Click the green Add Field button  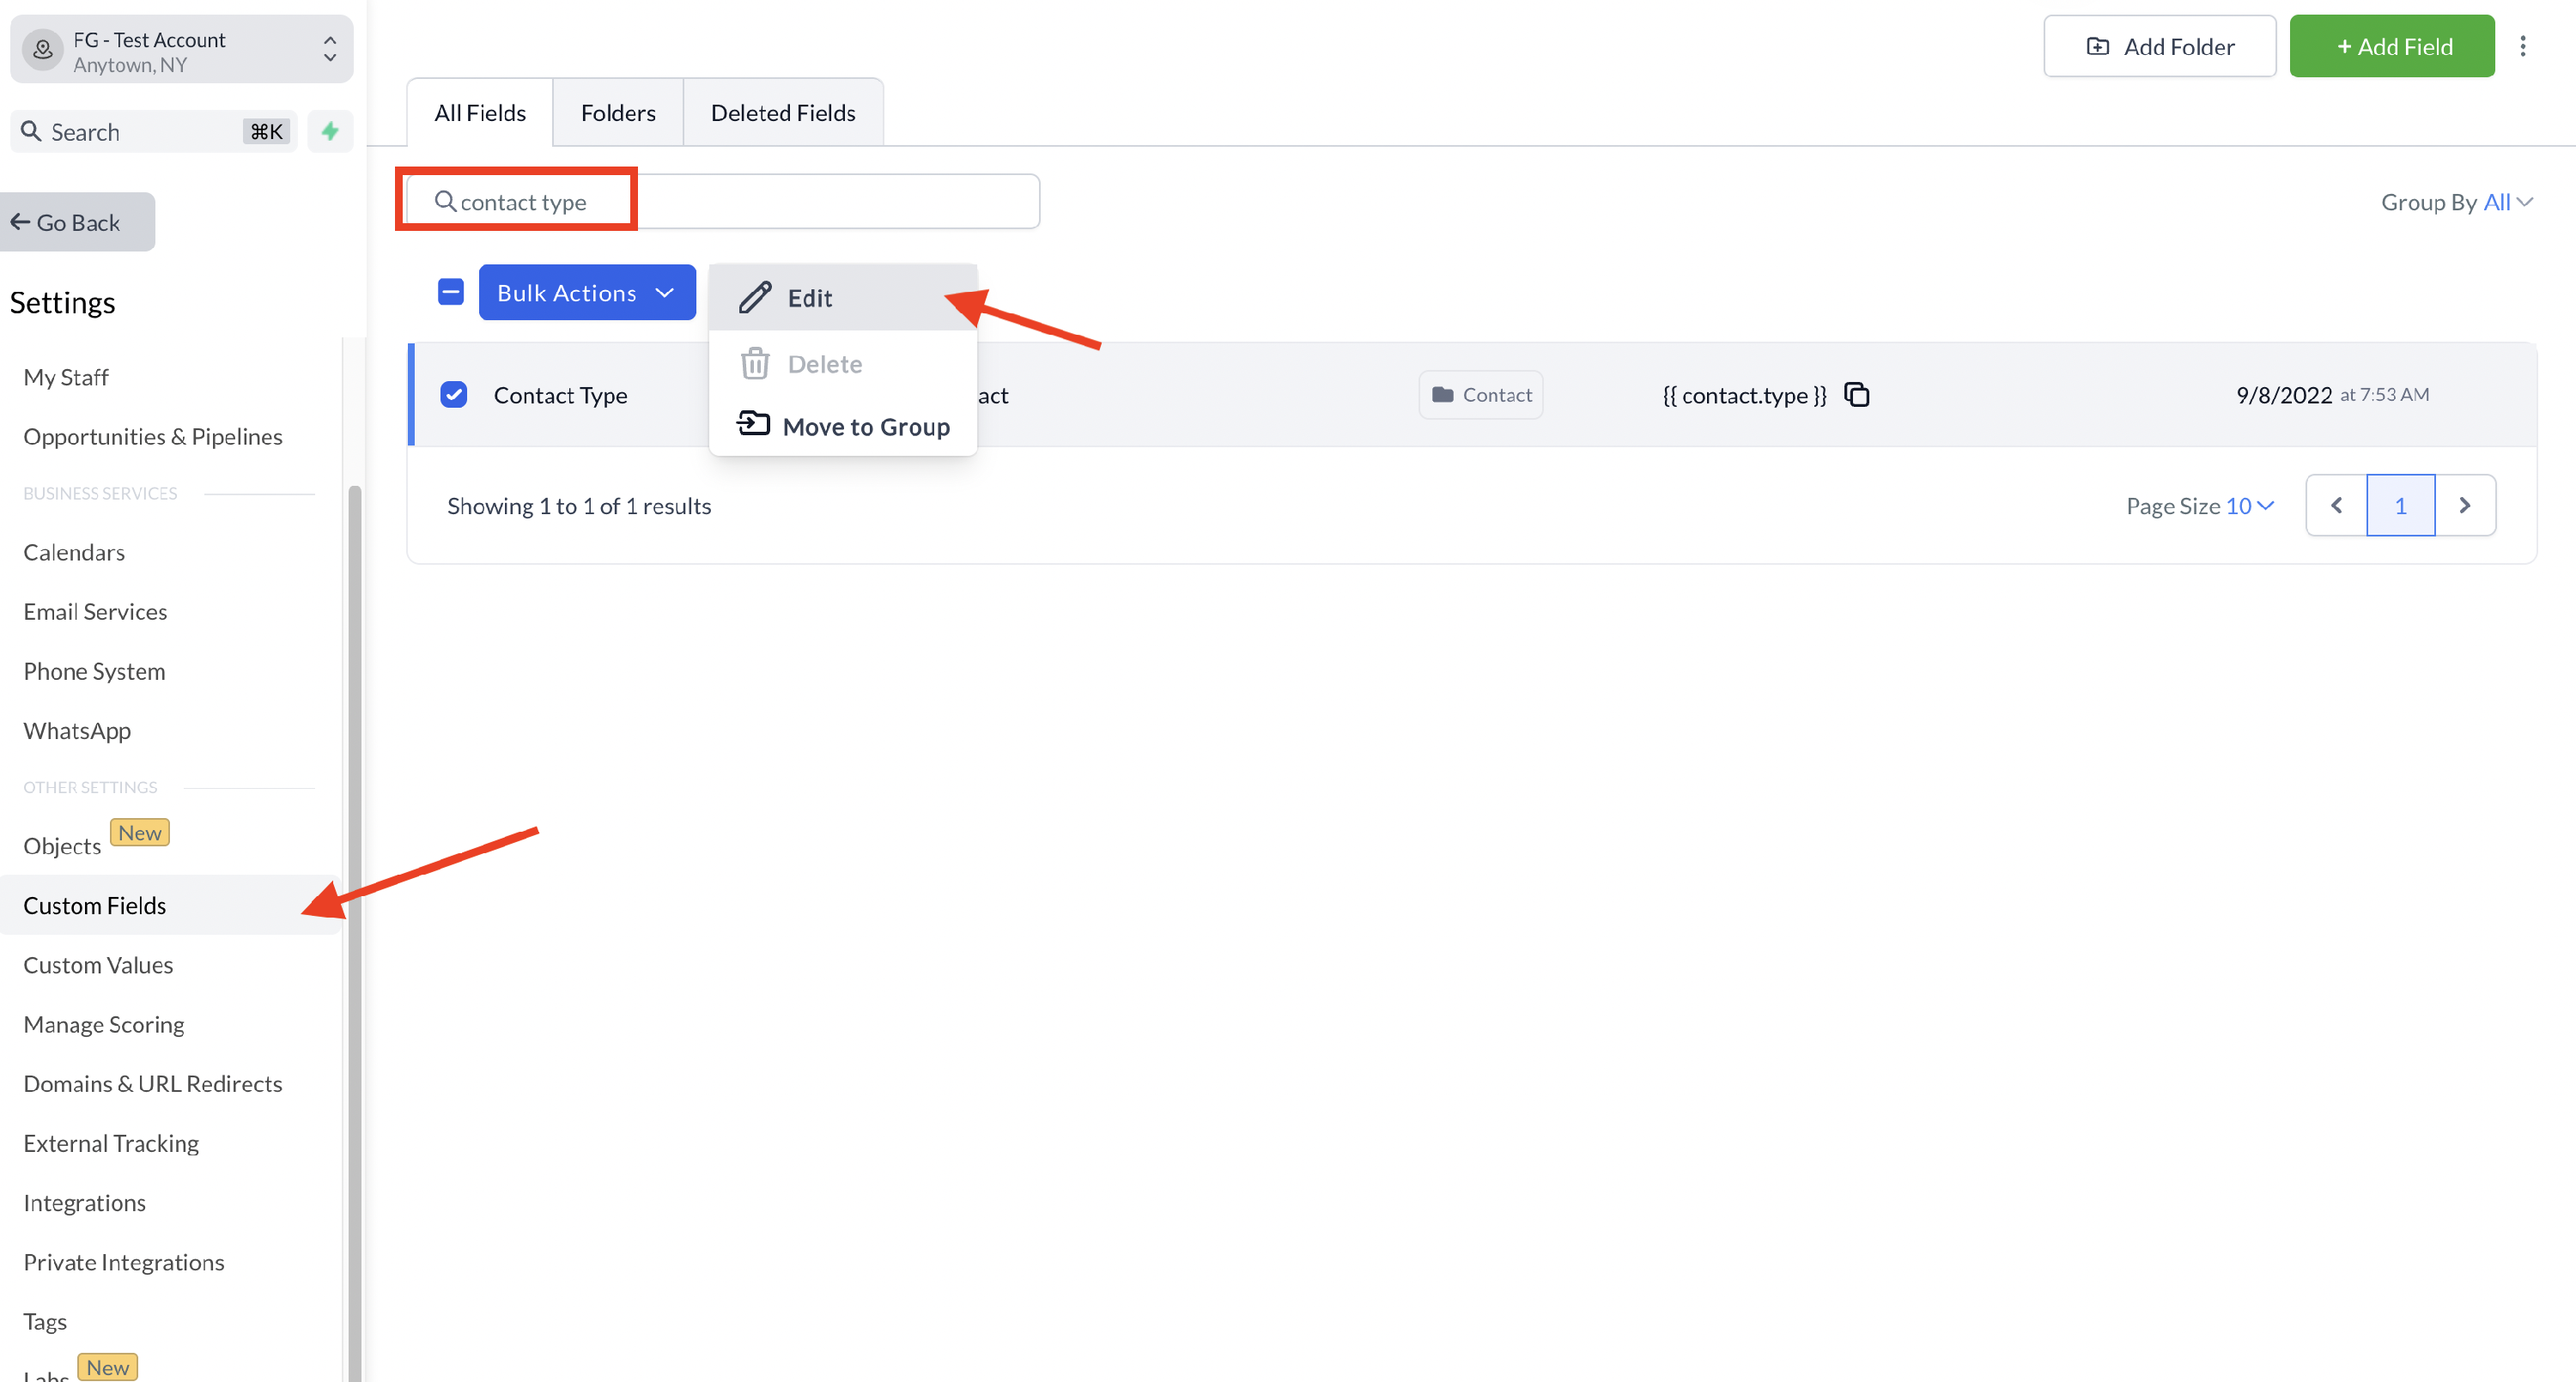click(x=2391, y=47)
